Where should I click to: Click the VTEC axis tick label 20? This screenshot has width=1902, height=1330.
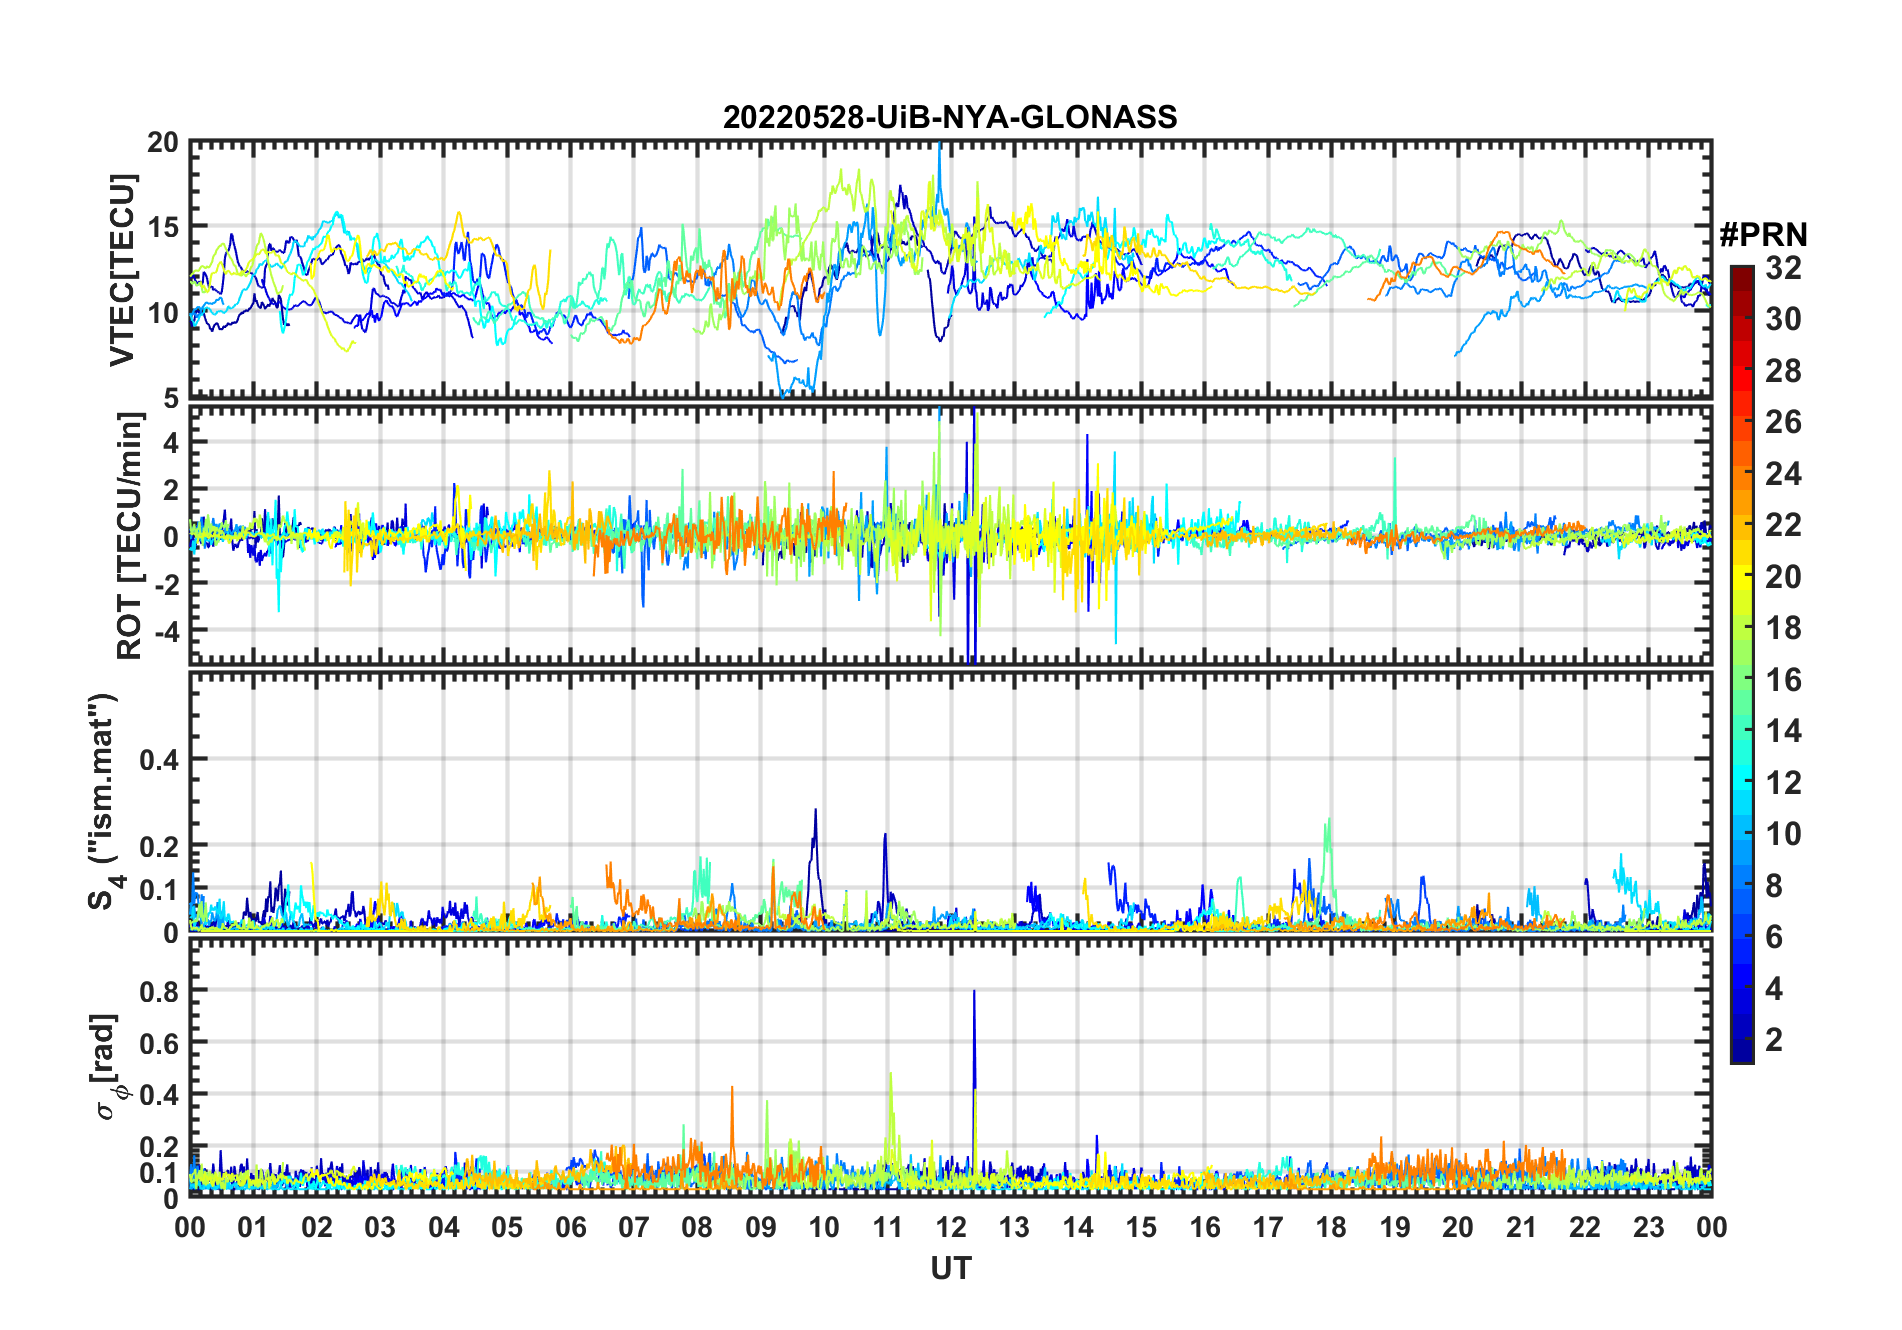click(162, 143)
